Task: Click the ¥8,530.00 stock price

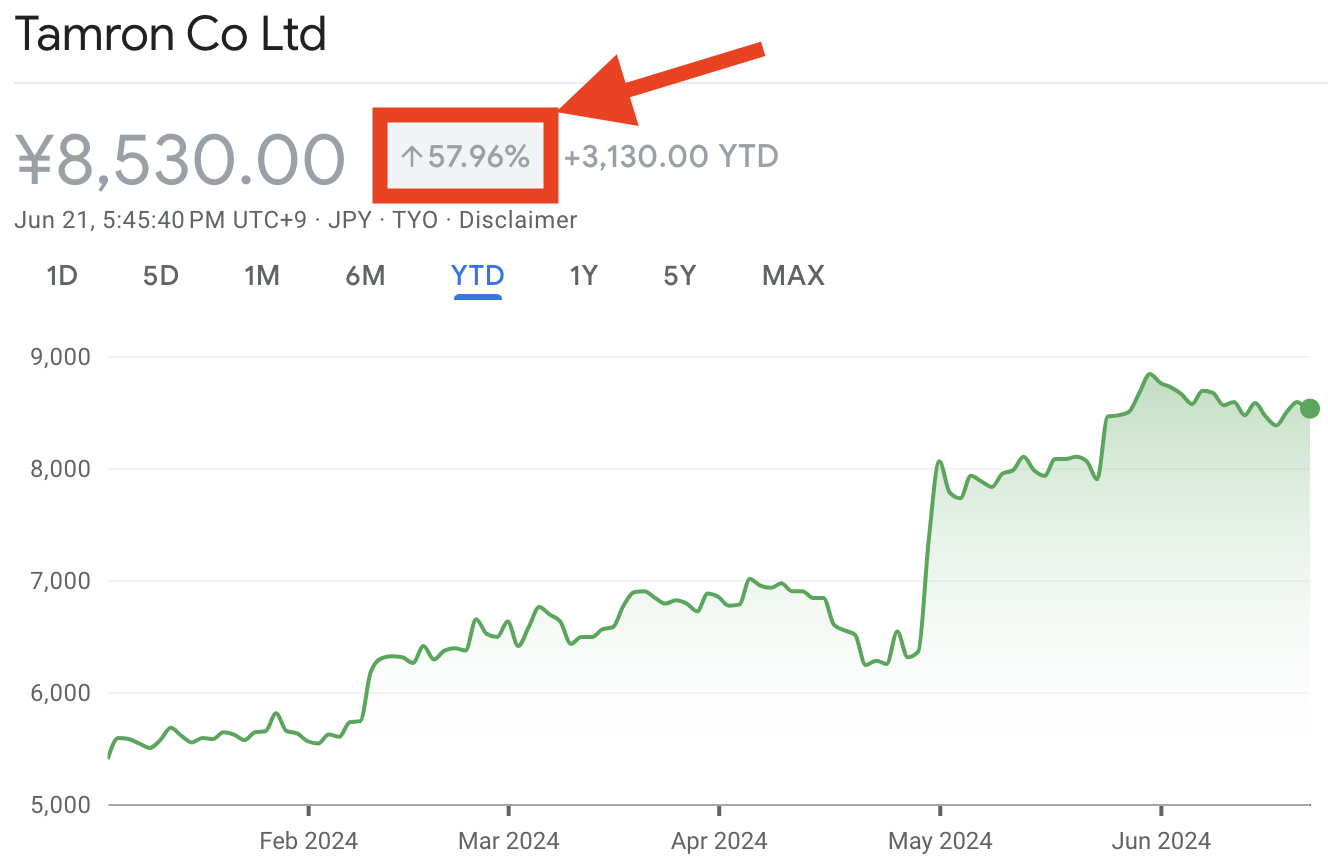Action: (x=181, y=159)
